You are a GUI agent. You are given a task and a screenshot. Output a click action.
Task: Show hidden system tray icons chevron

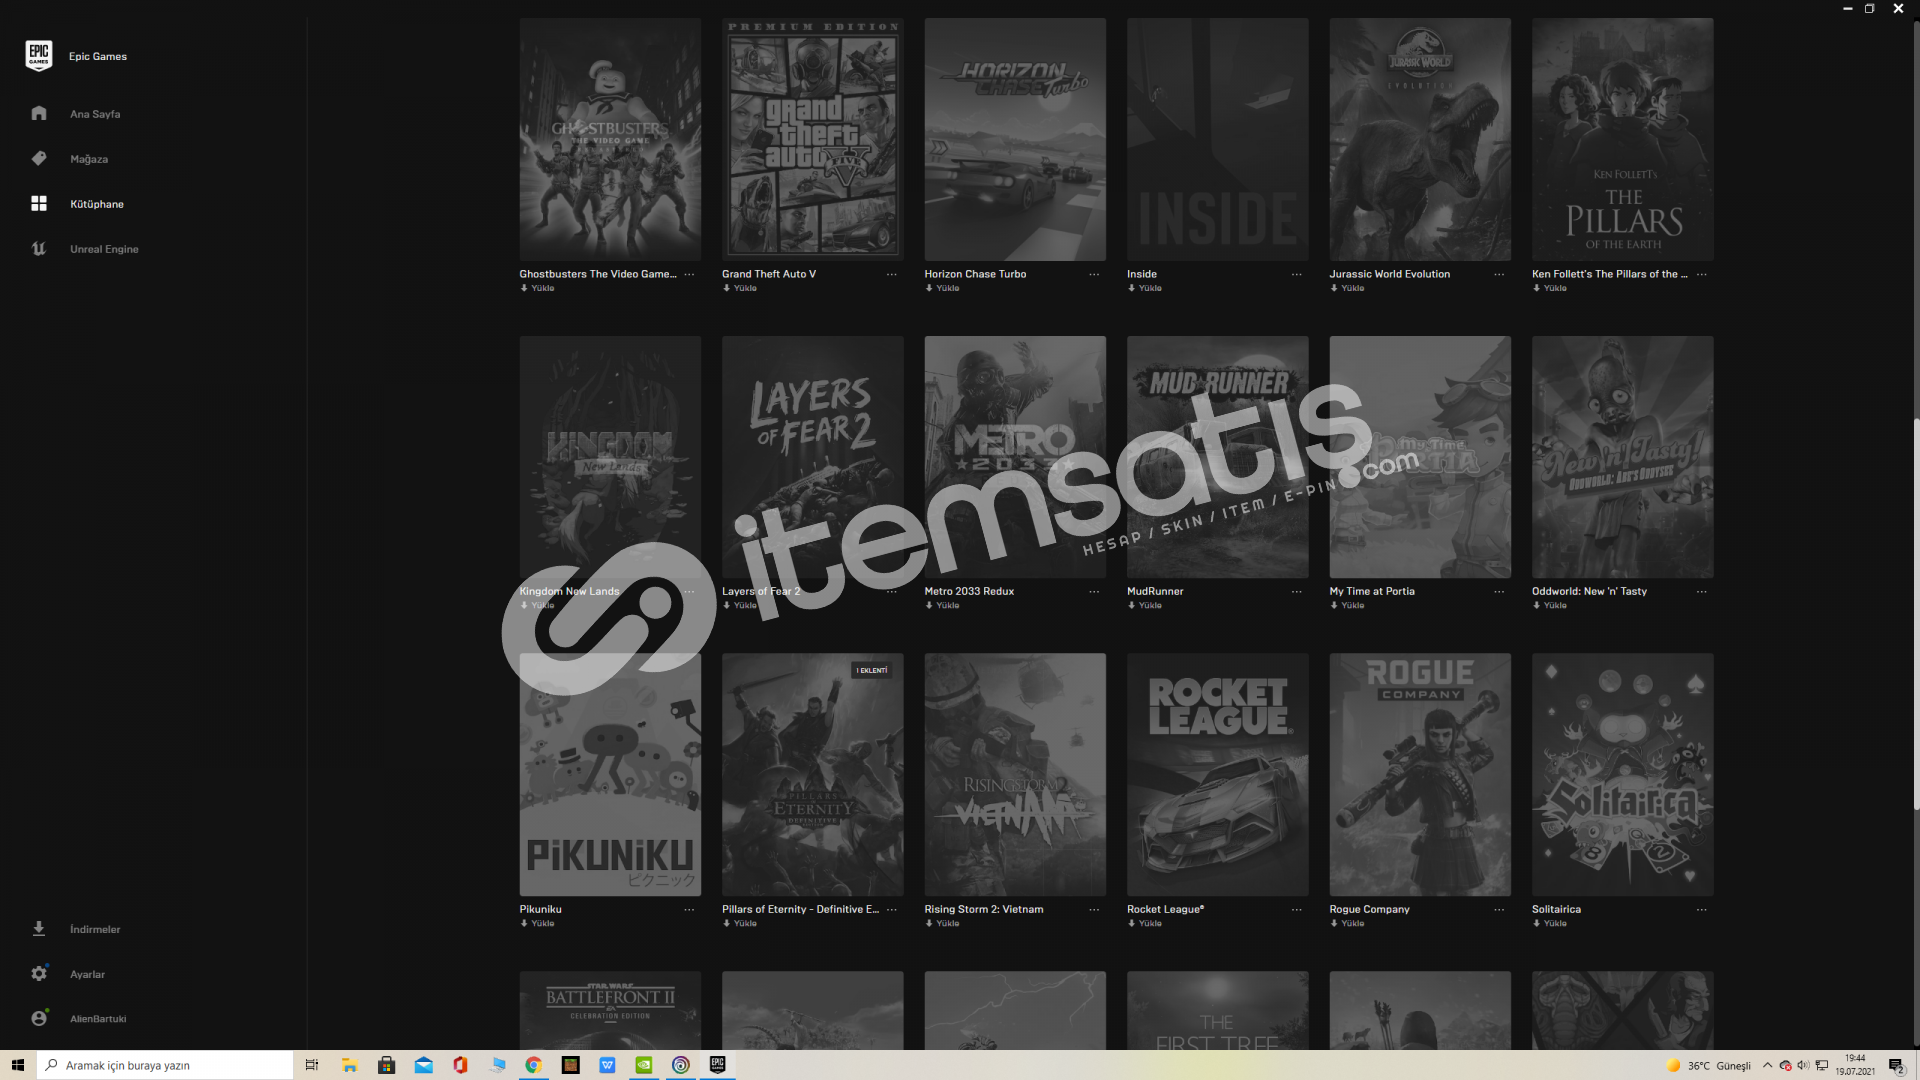pyautogui.click(x=1767, y=1066)
